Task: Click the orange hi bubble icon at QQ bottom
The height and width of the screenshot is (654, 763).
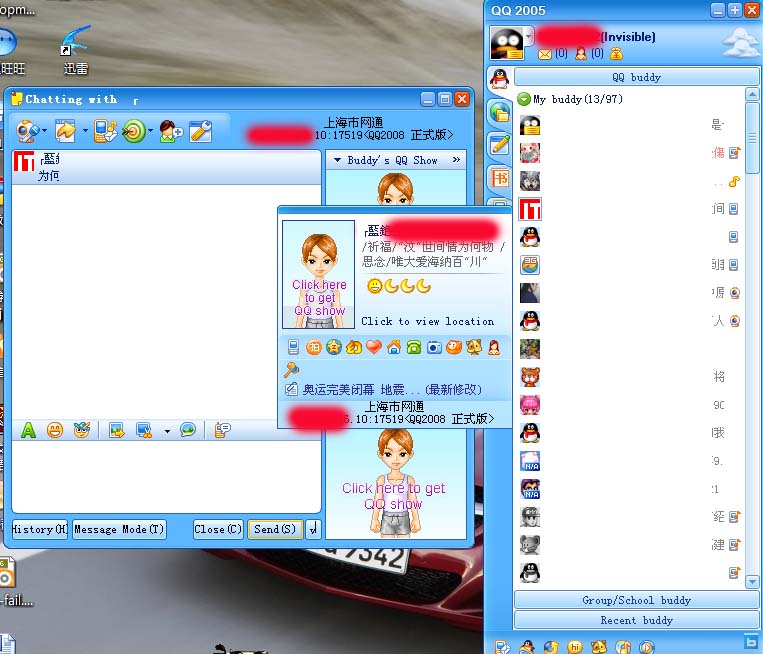Action: coord(575,647)
